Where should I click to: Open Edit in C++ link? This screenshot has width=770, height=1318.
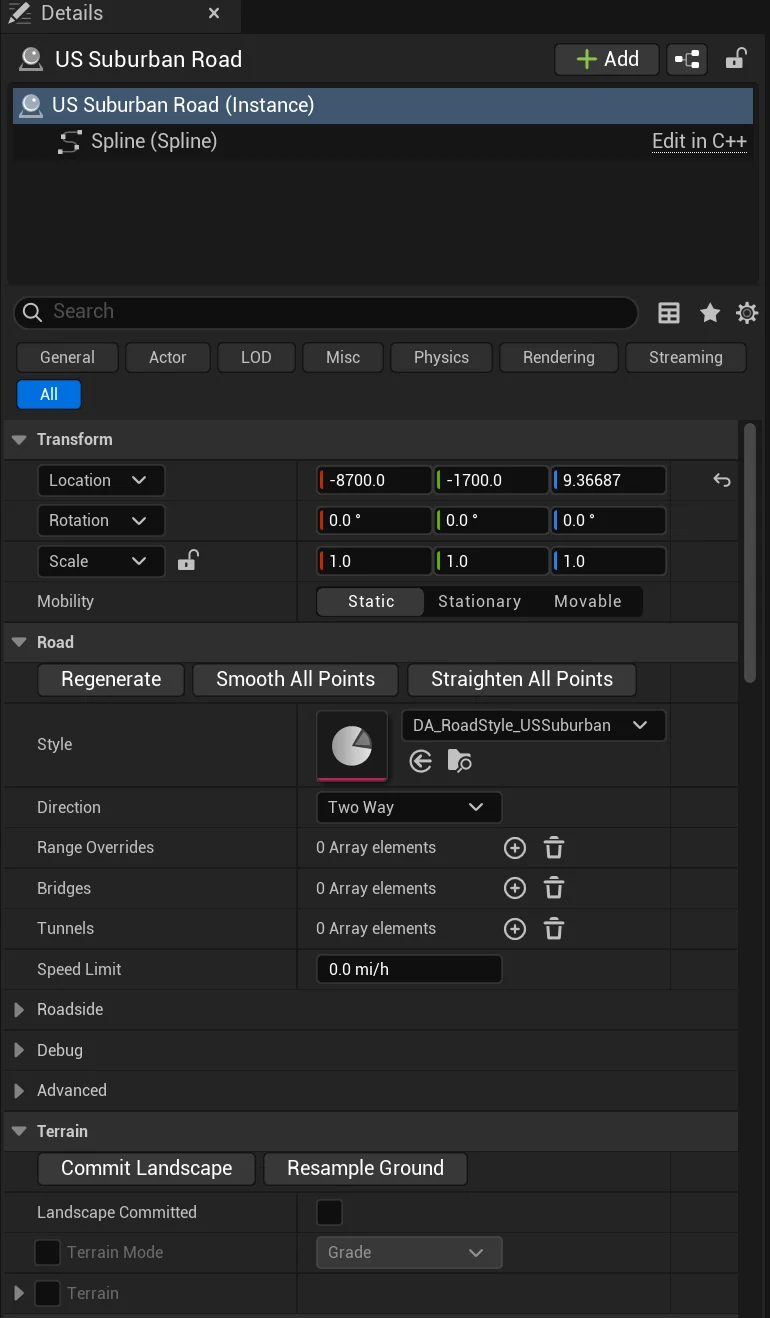click(699, 141)
